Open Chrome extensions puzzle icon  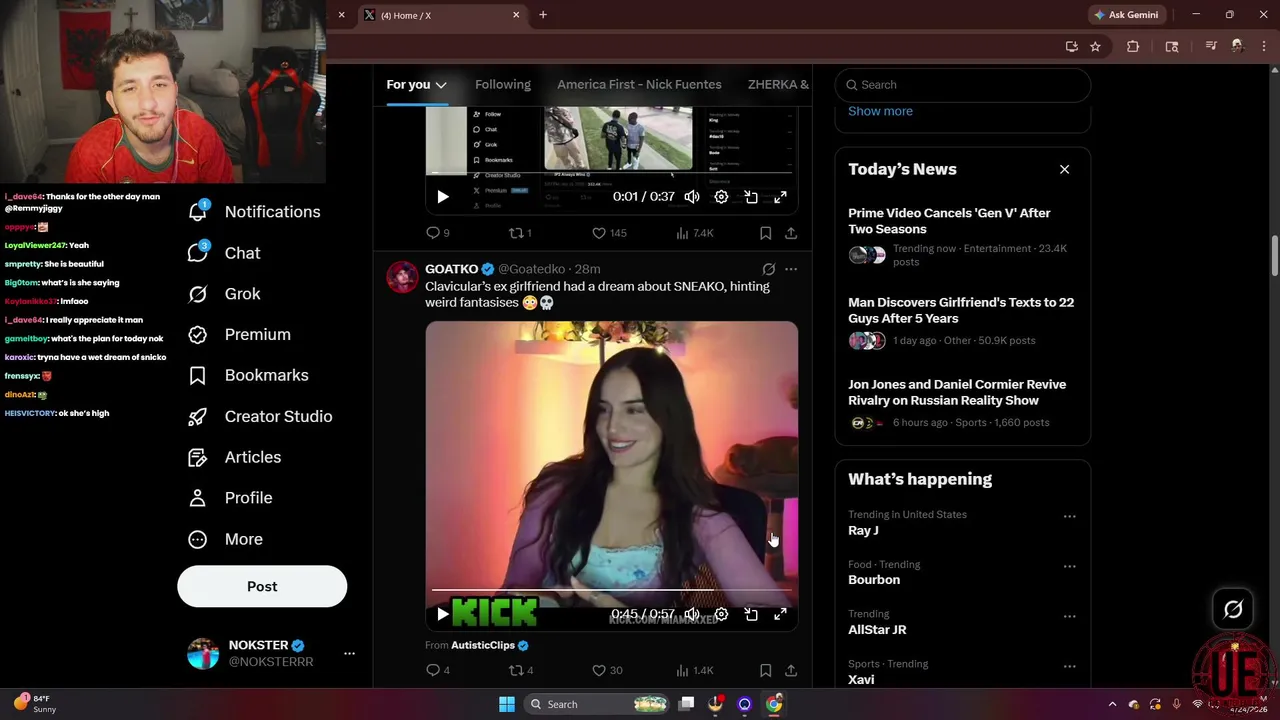(1133, 46)
